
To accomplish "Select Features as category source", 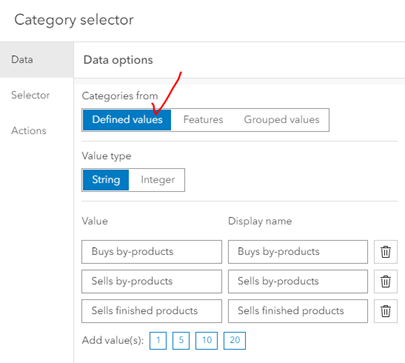I will pyautogui.click(x=203, y=120).
